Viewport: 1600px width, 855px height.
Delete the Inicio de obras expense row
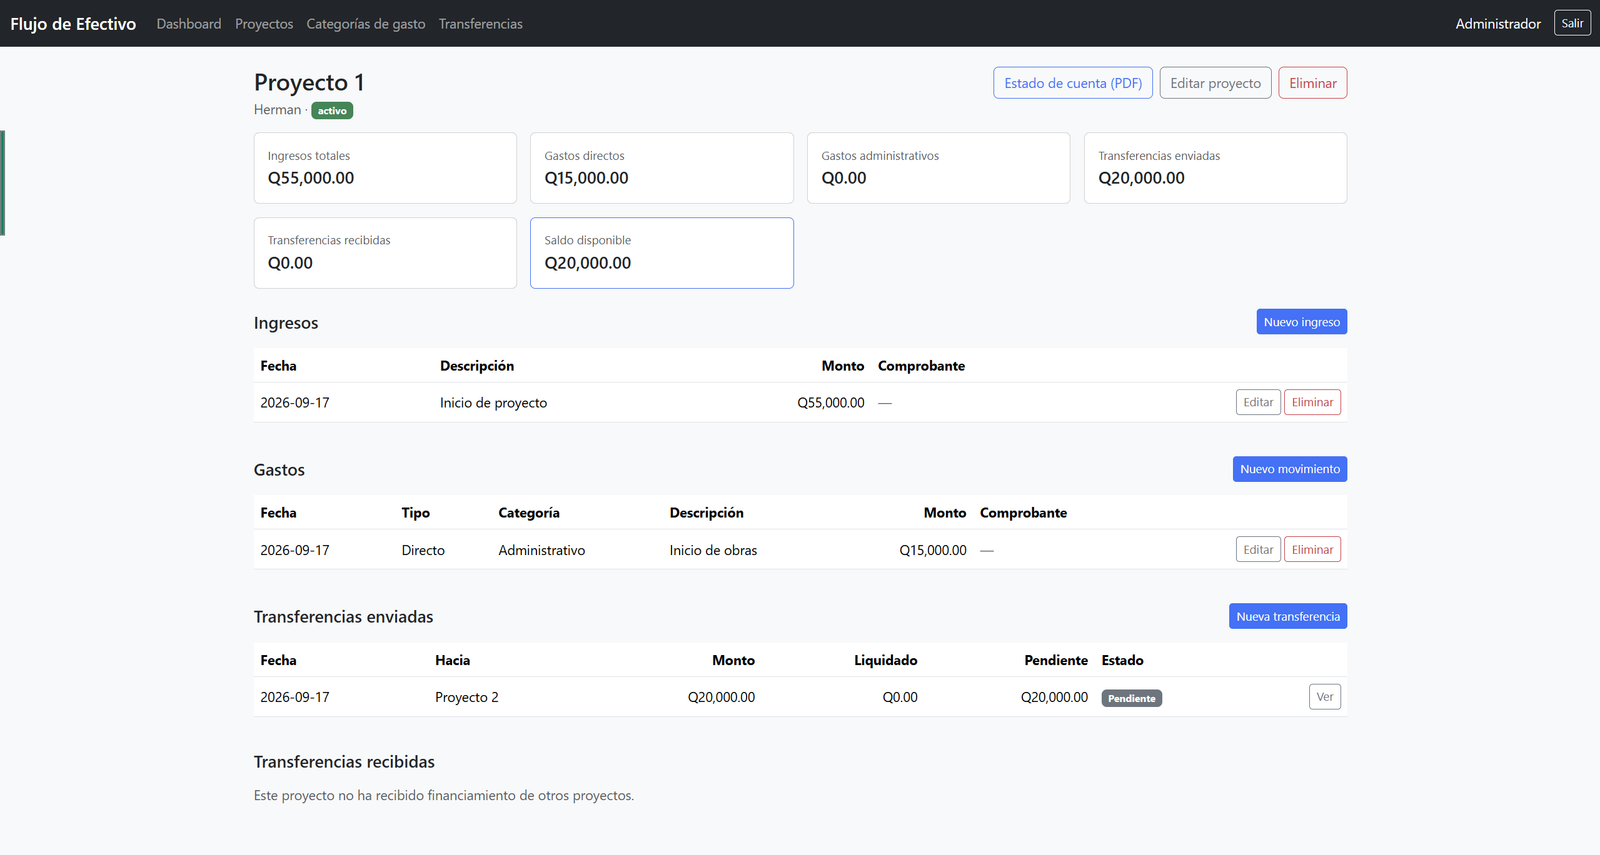pos(1312,549)
